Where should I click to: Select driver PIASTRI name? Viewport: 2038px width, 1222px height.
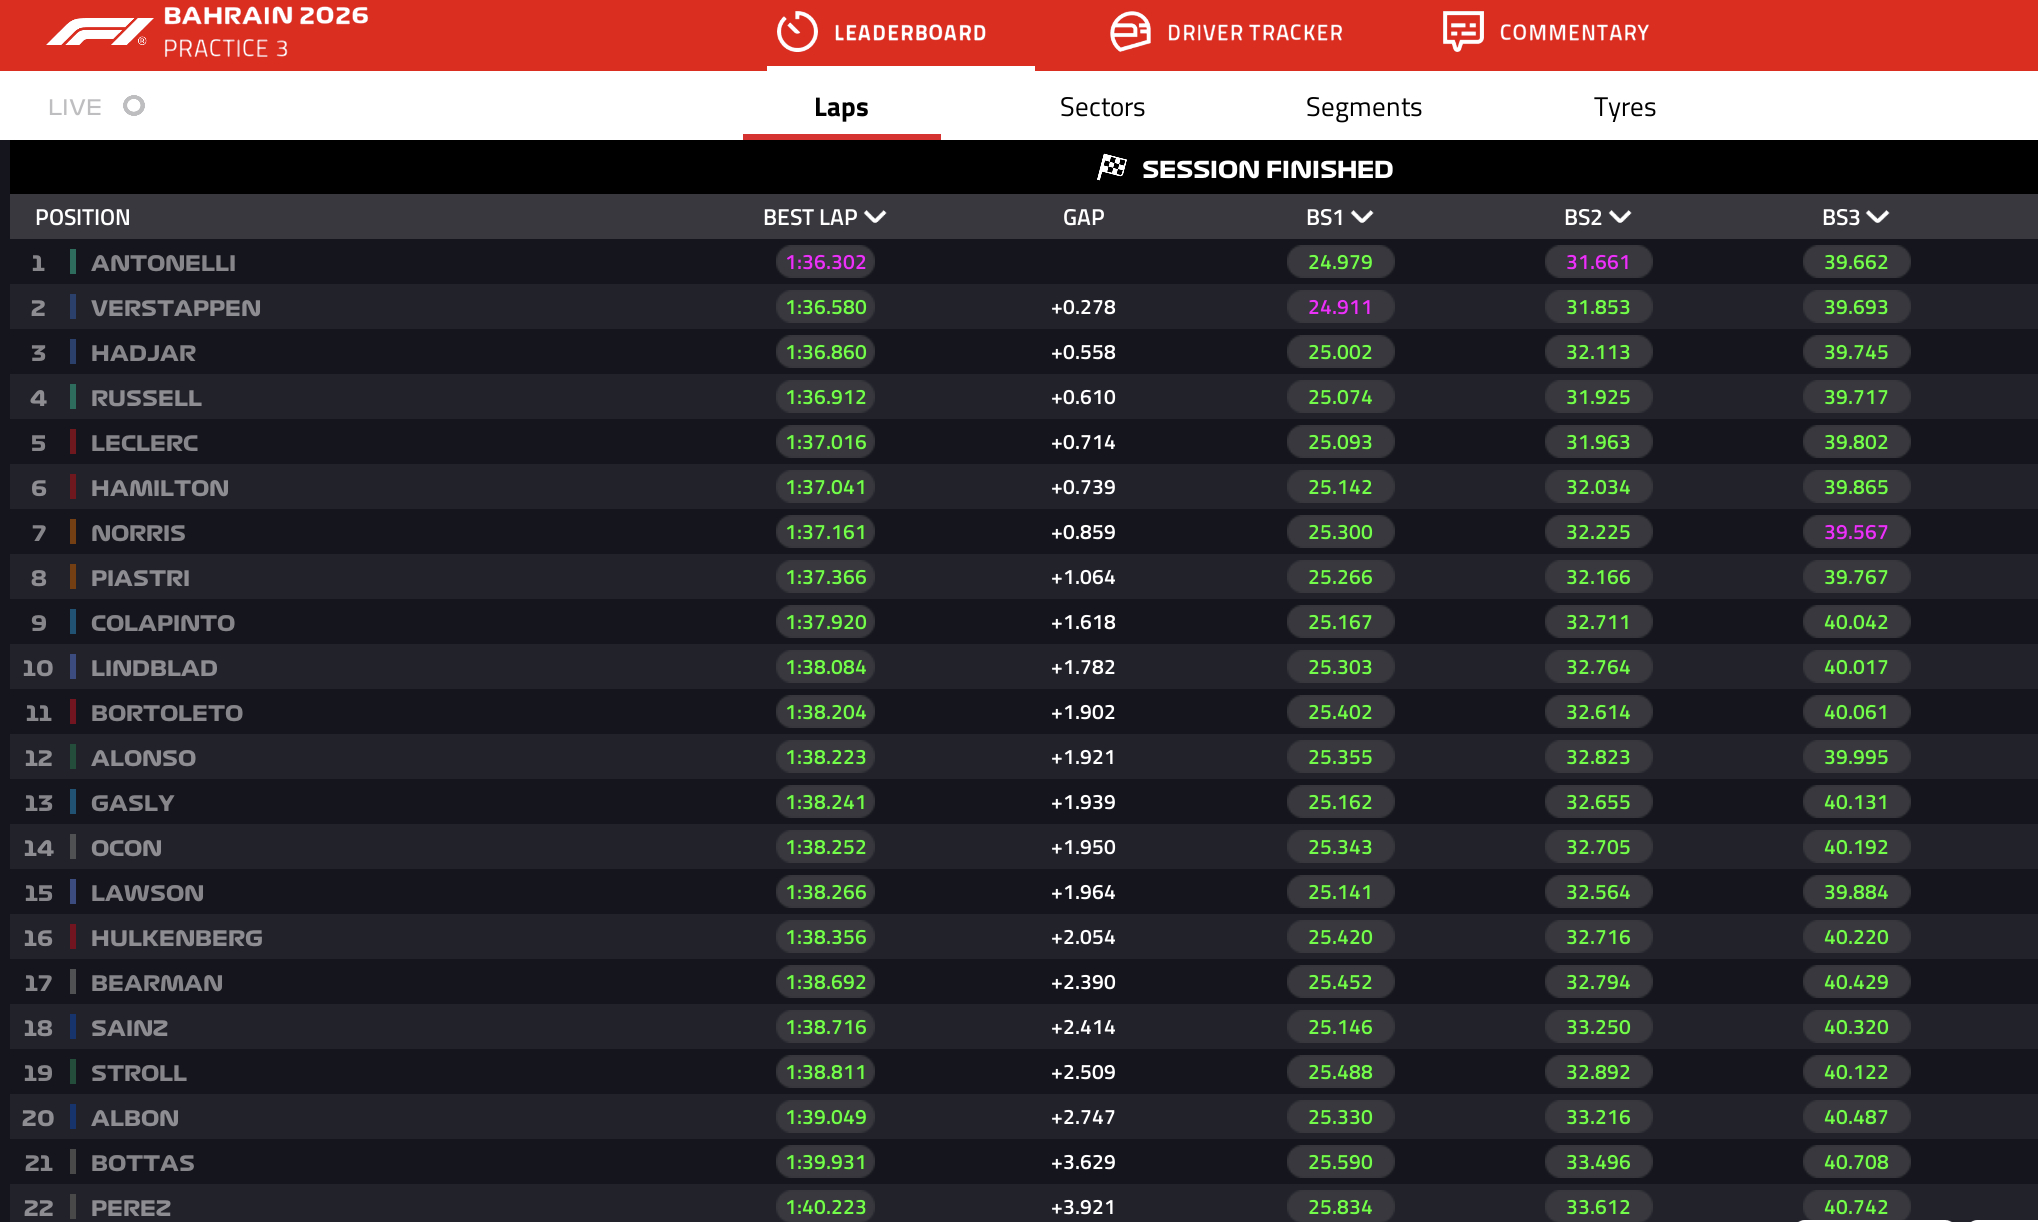(140, 578)
